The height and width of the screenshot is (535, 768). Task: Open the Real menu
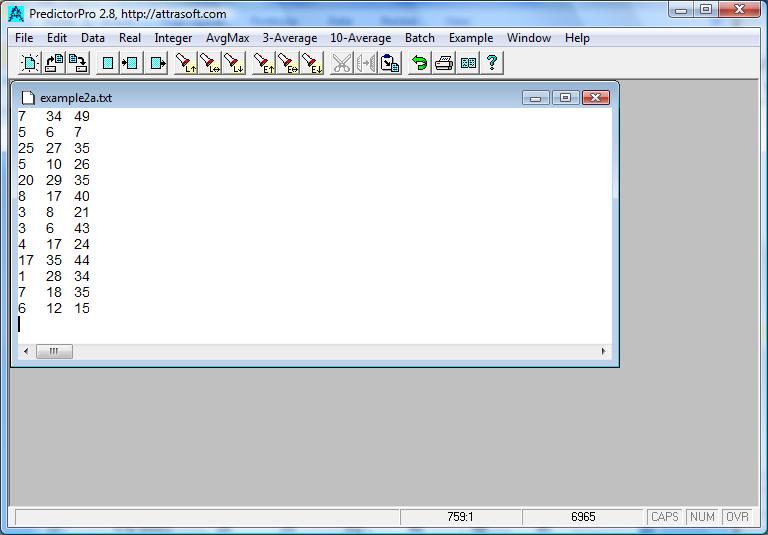click(x=130, y=38)
